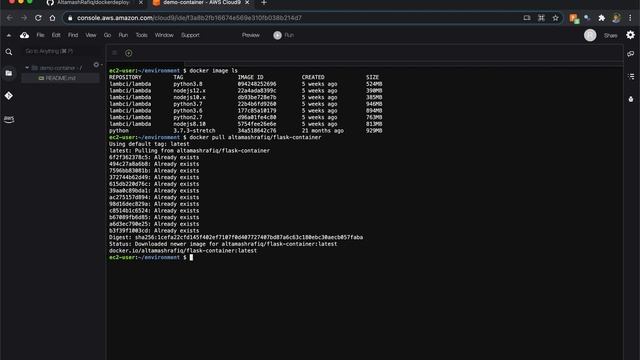Open the File menu
Screen dimensions: 640x360
[40, 36]
